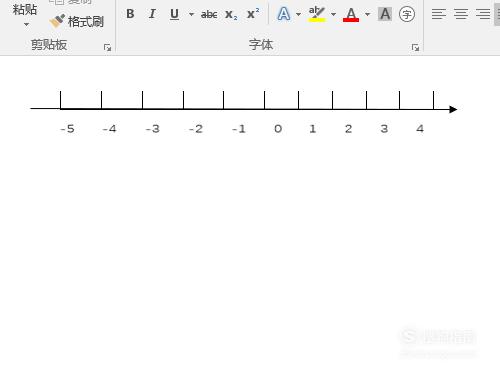This screenshot has width=500, height=383.
Task: Click the 粘贴 paste button
Action: (x=25, y=9)
